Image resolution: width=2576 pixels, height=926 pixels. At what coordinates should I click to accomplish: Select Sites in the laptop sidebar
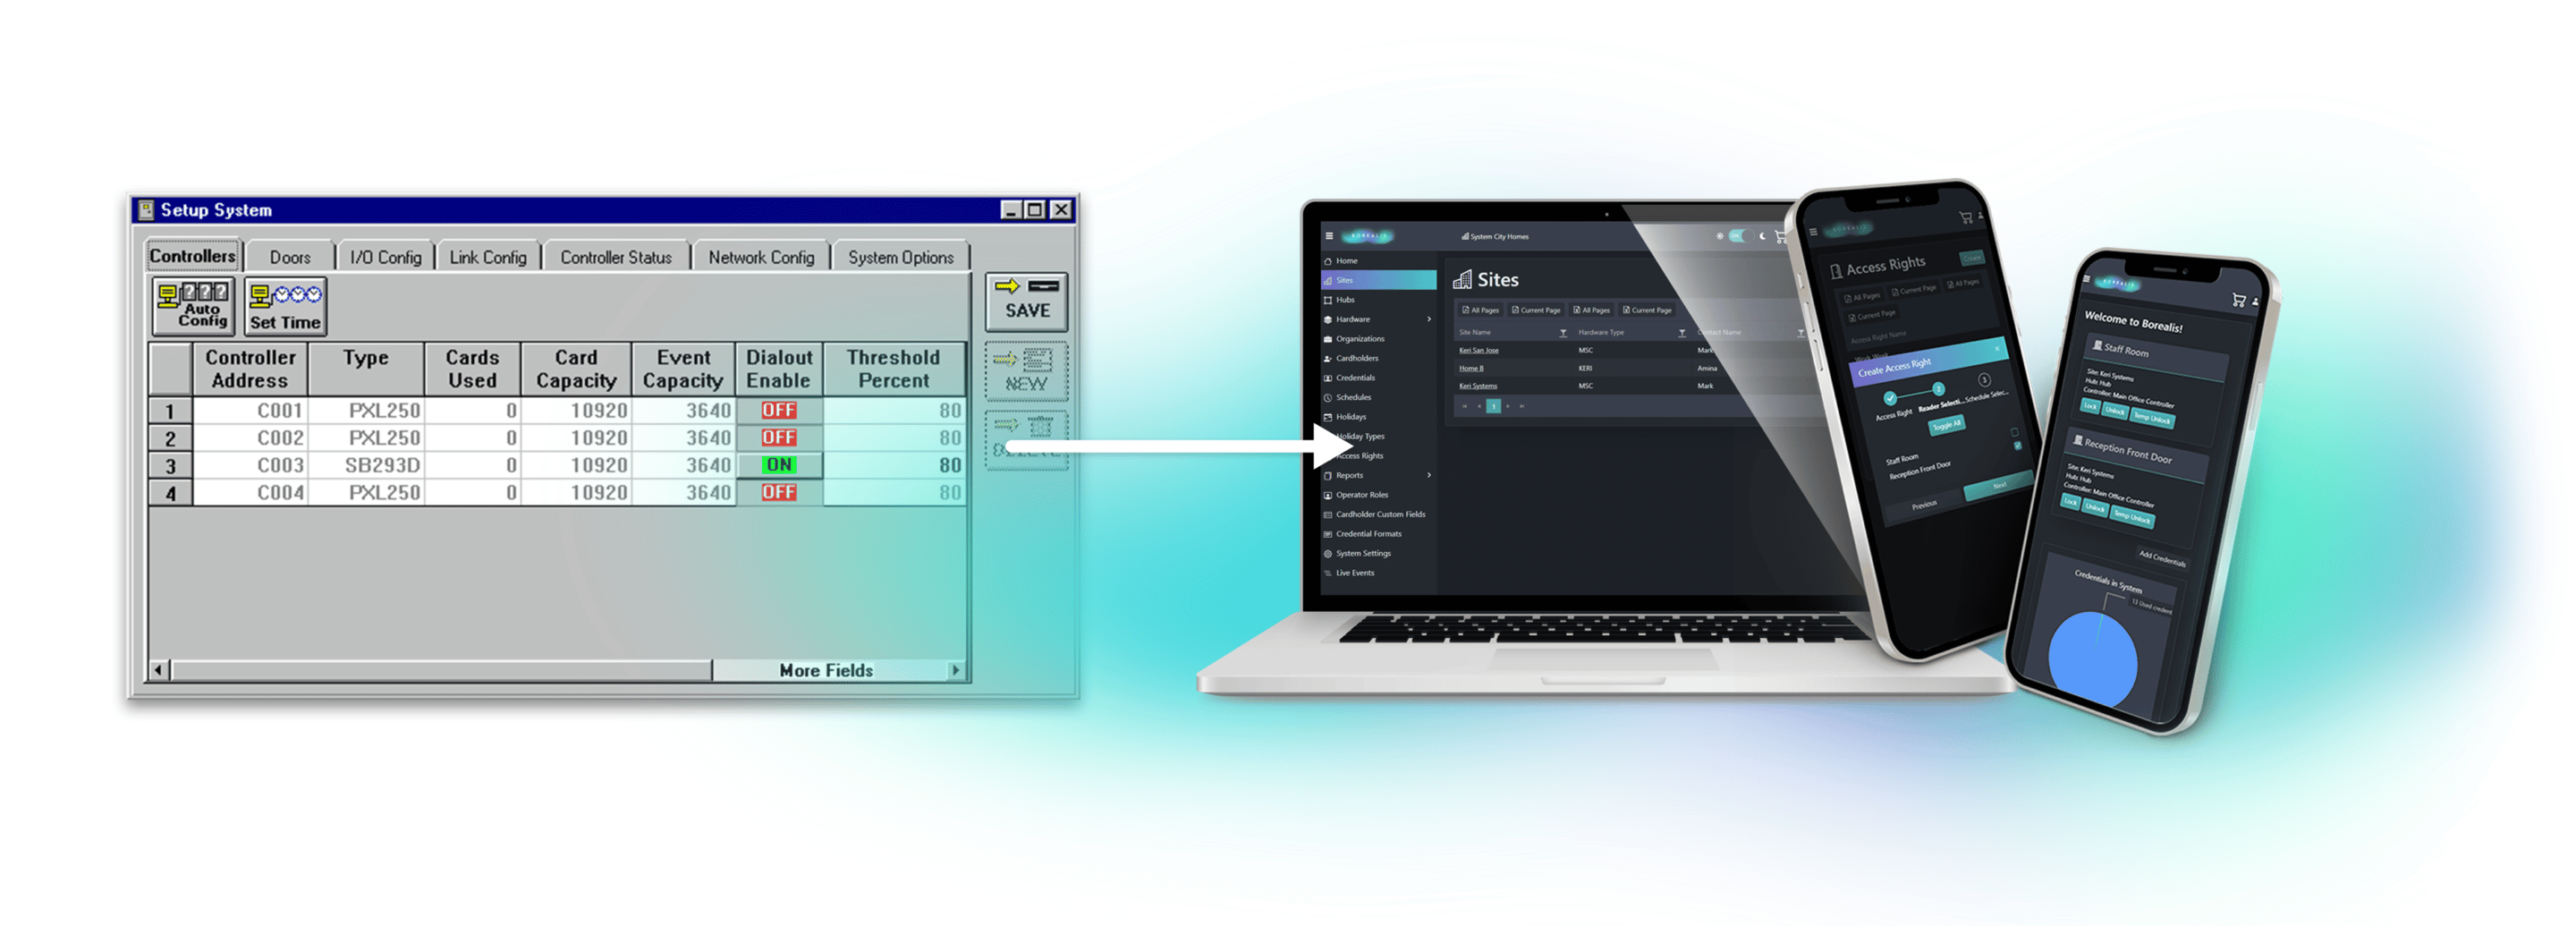coord(1378,281)
